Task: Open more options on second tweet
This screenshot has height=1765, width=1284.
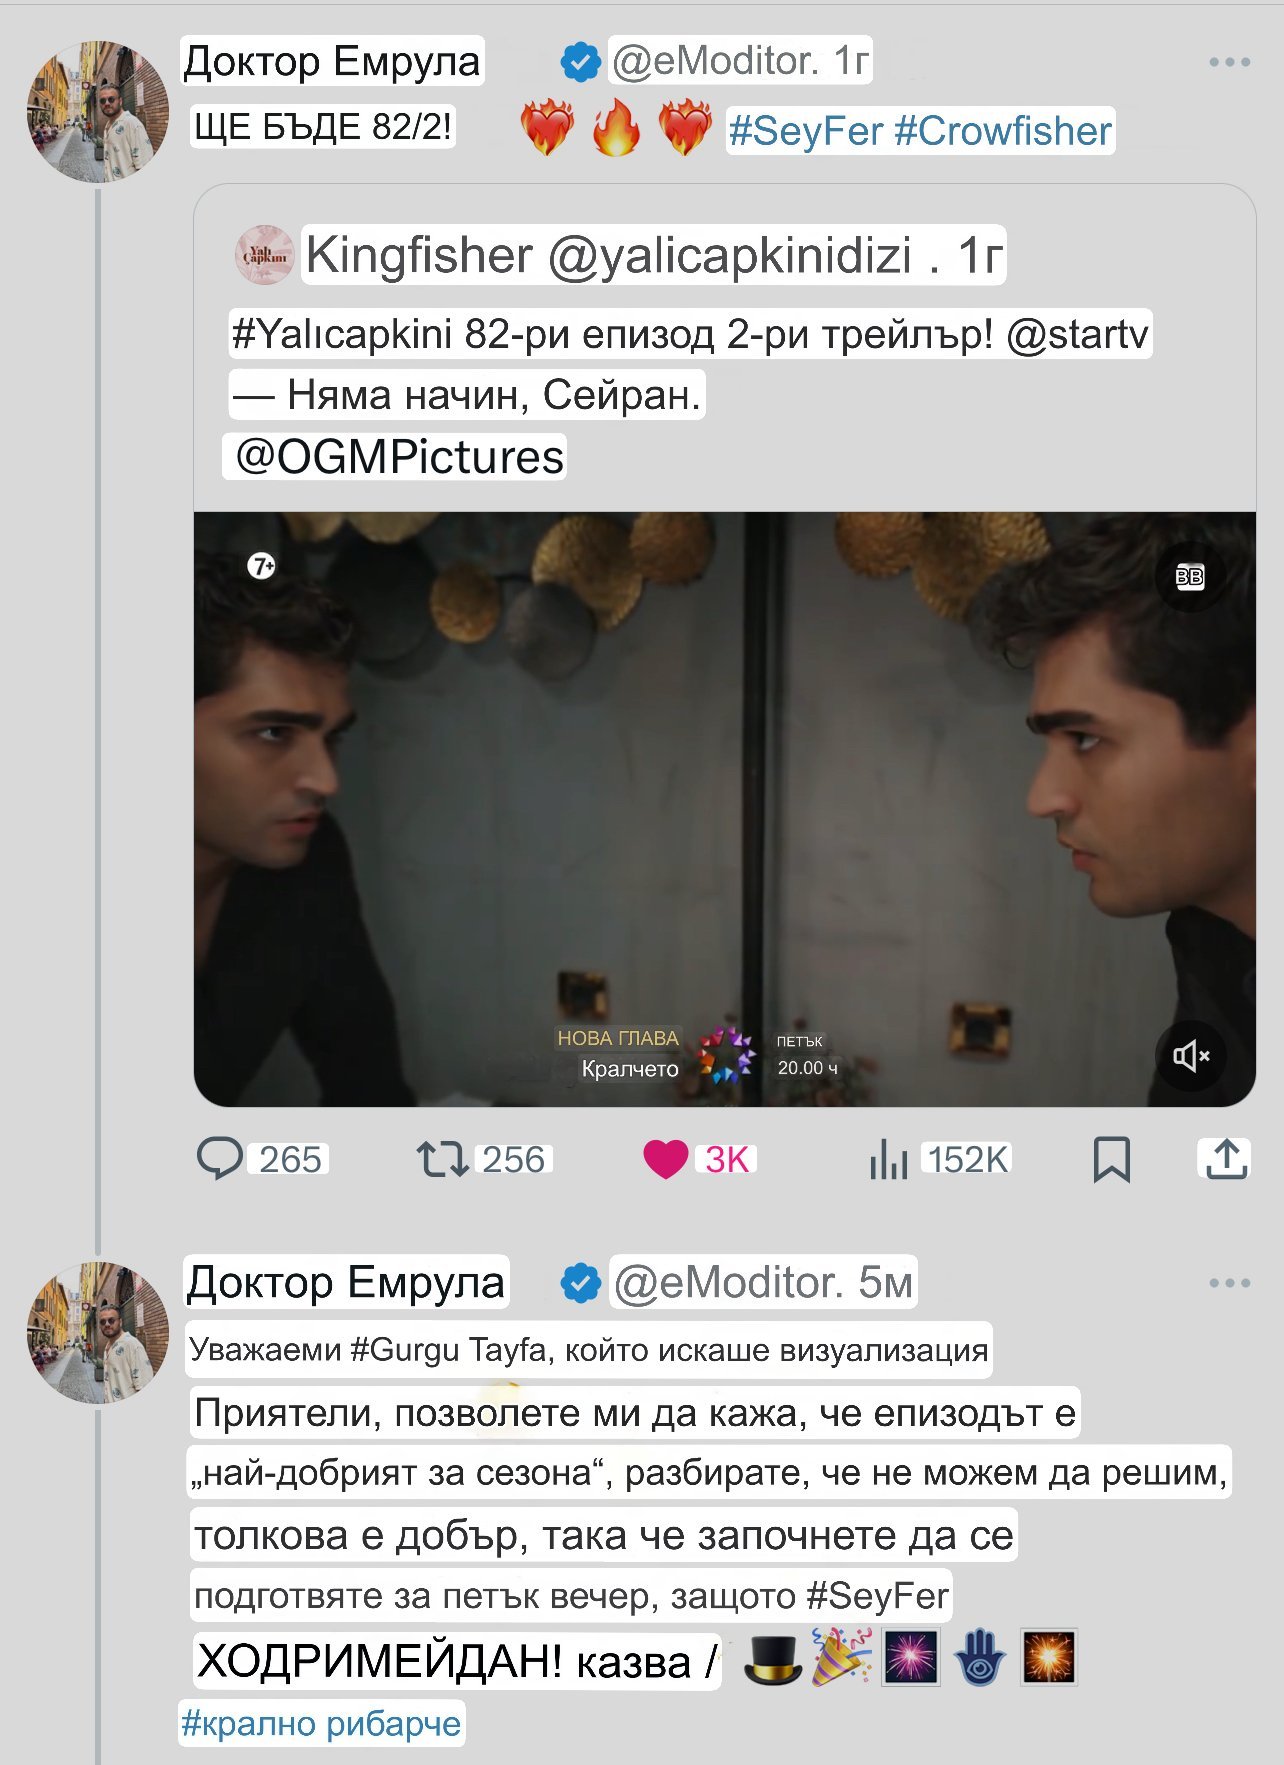Action: (1229, 1283)
